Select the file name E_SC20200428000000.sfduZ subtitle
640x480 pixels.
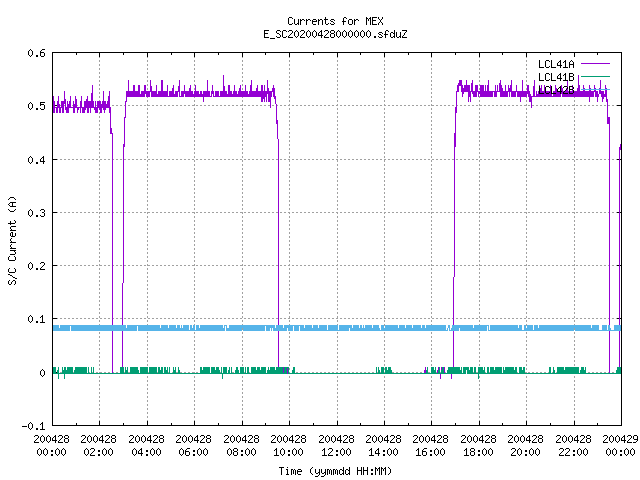click(x=335, y=34)
